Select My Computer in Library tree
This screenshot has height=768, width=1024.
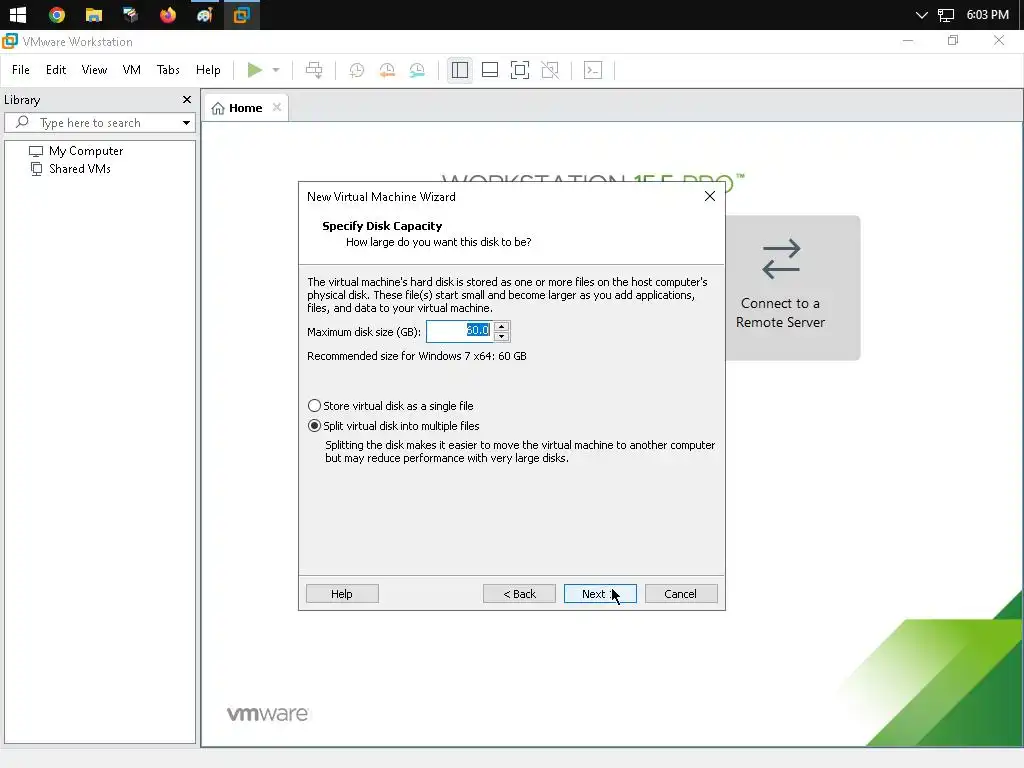(86, 151)
